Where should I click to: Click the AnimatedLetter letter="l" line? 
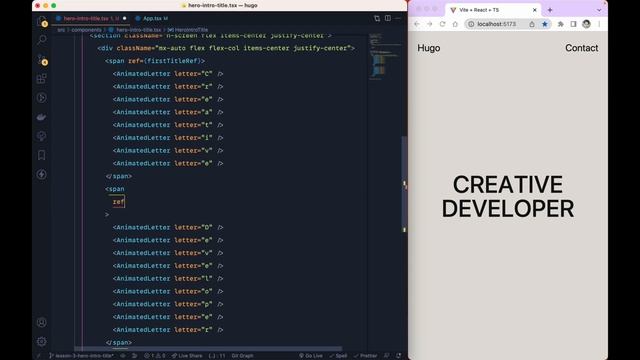point(168,278)
